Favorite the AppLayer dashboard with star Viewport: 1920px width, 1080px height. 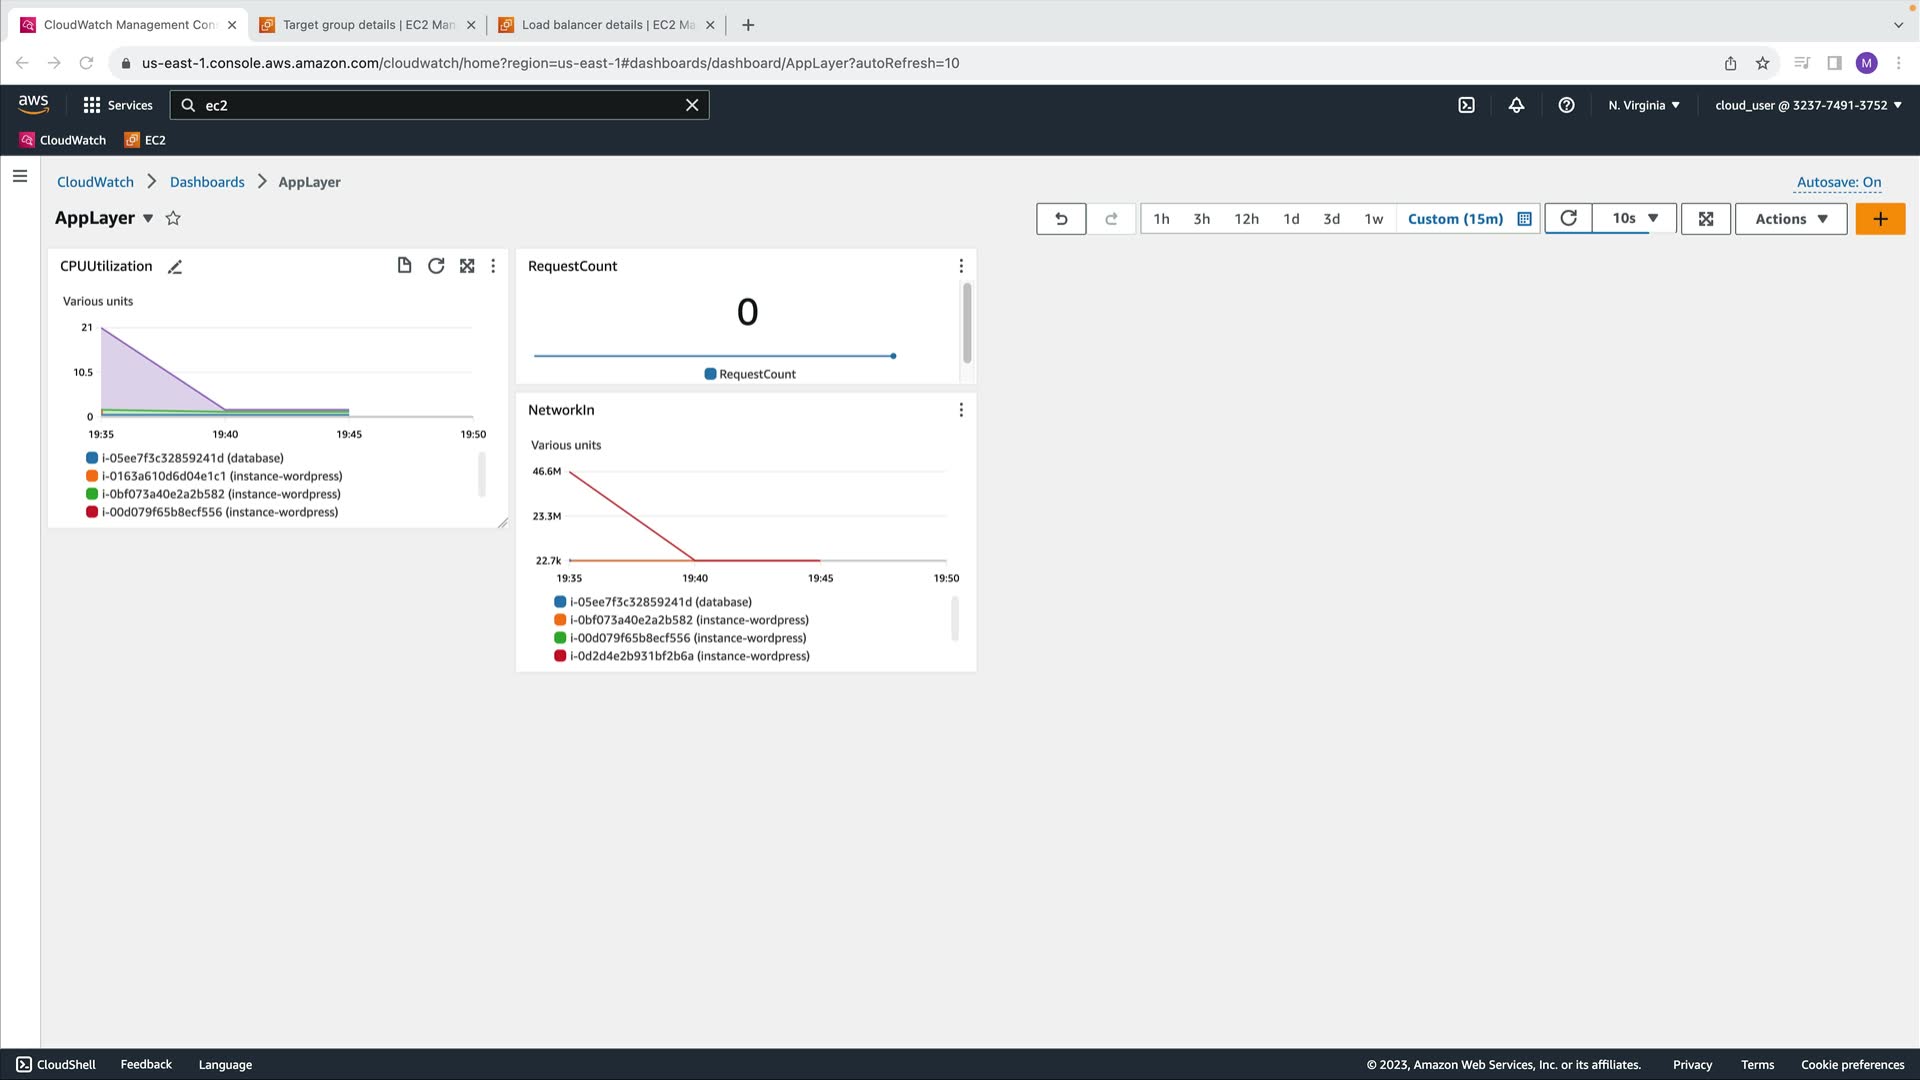click(173, 218)
